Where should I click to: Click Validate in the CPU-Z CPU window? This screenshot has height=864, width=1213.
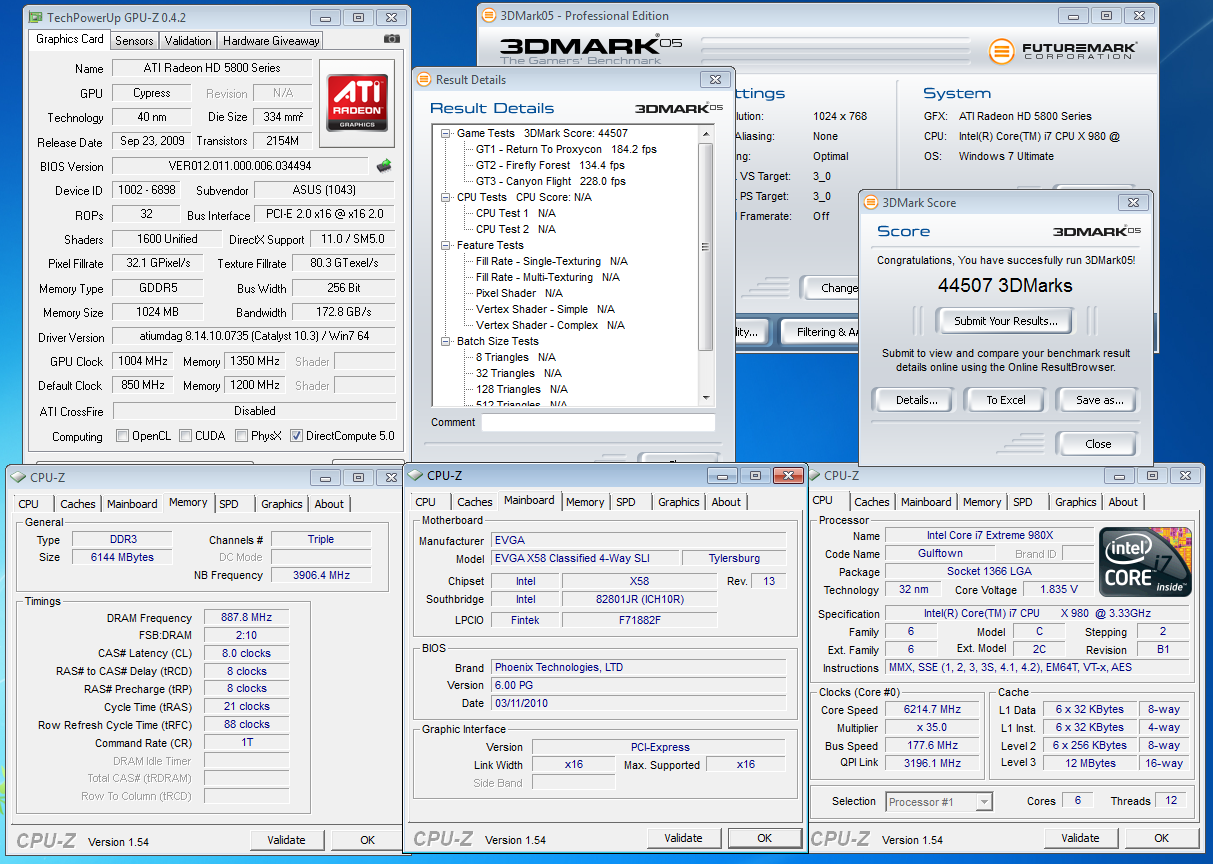(1080, 838)
